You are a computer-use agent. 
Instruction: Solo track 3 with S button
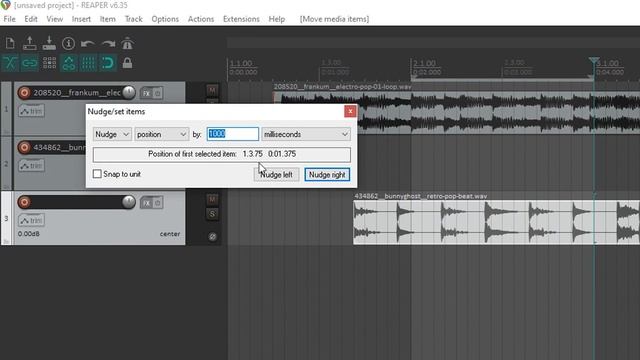click(212, 214)
